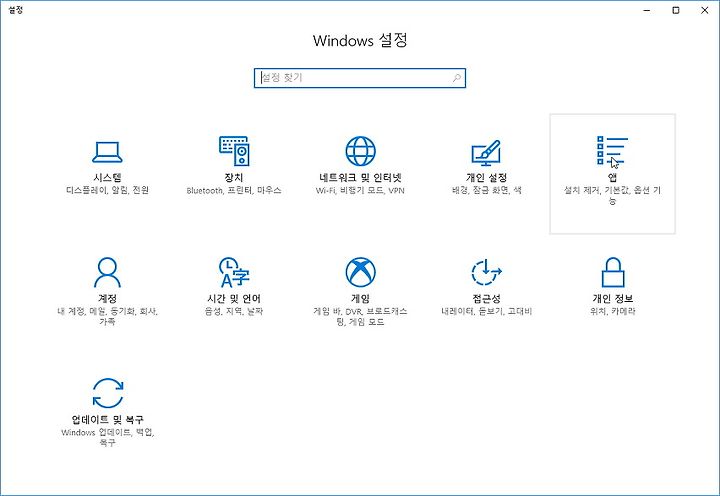Click the 설치 제거, 기본값 description text
The image size is (720, 496).
tap(613, 195)
